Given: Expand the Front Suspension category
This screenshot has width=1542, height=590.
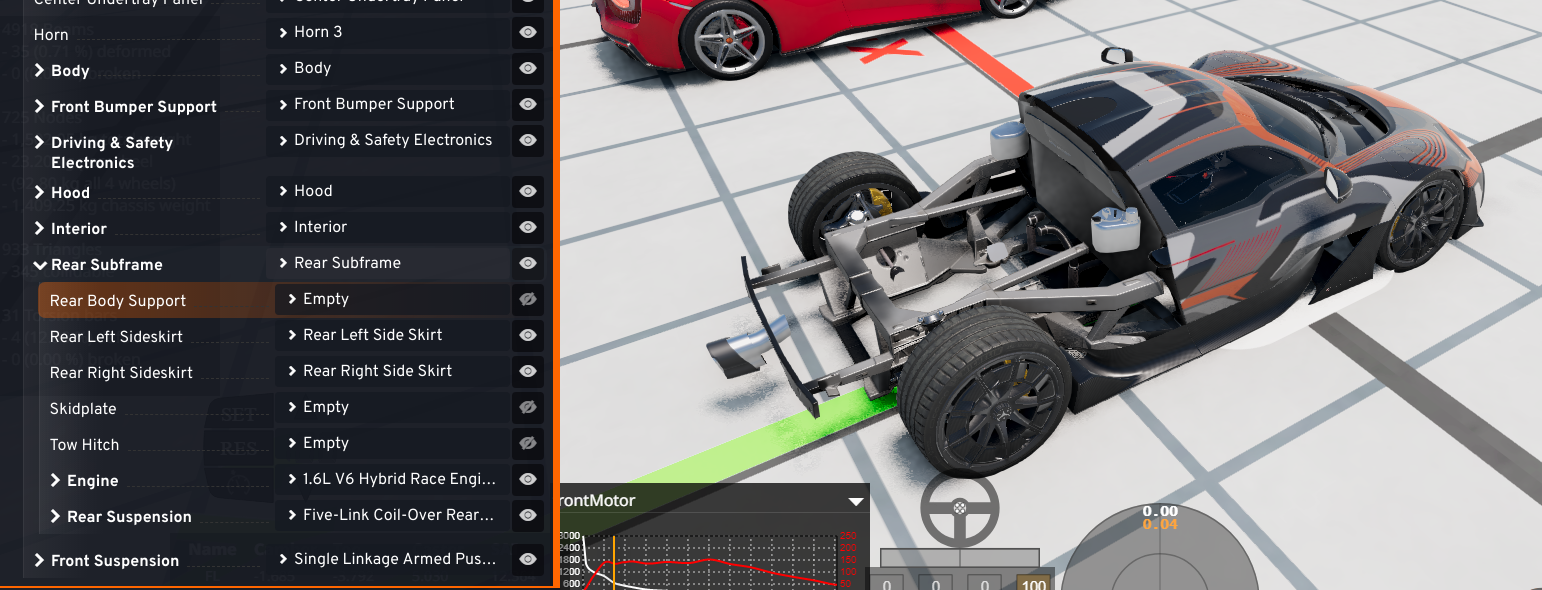Looking at the screenshot, I should tap(40, 561).
